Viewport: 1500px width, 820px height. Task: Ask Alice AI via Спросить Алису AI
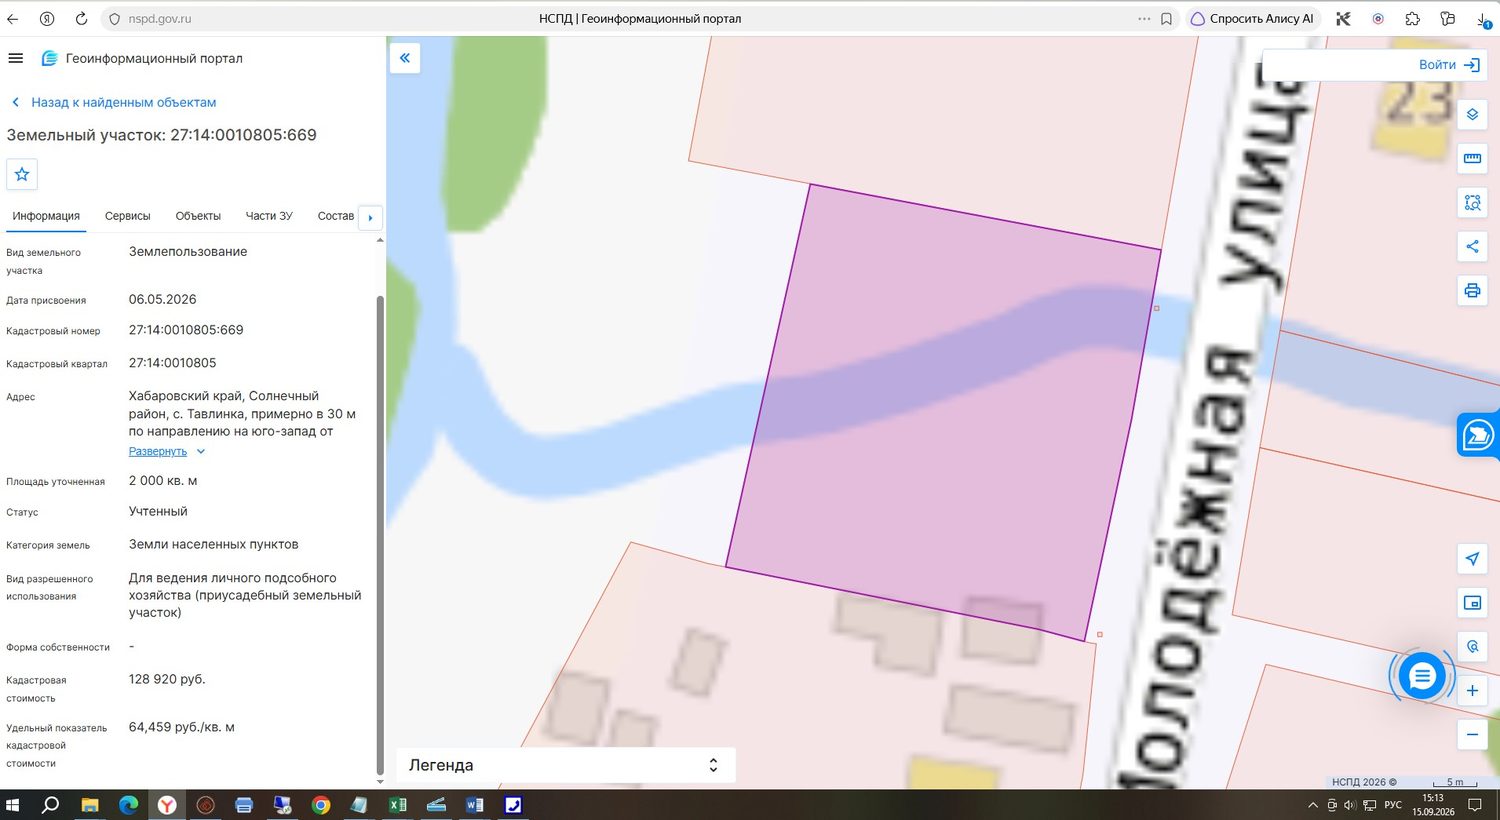pyautogui.click(x=1252, y=19)
